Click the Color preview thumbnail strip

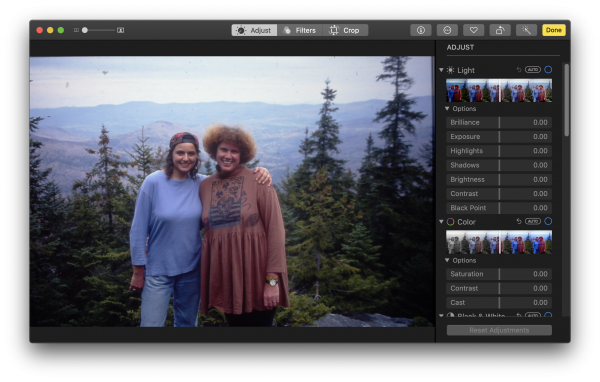pyautogui.click(x=499, y=242)
